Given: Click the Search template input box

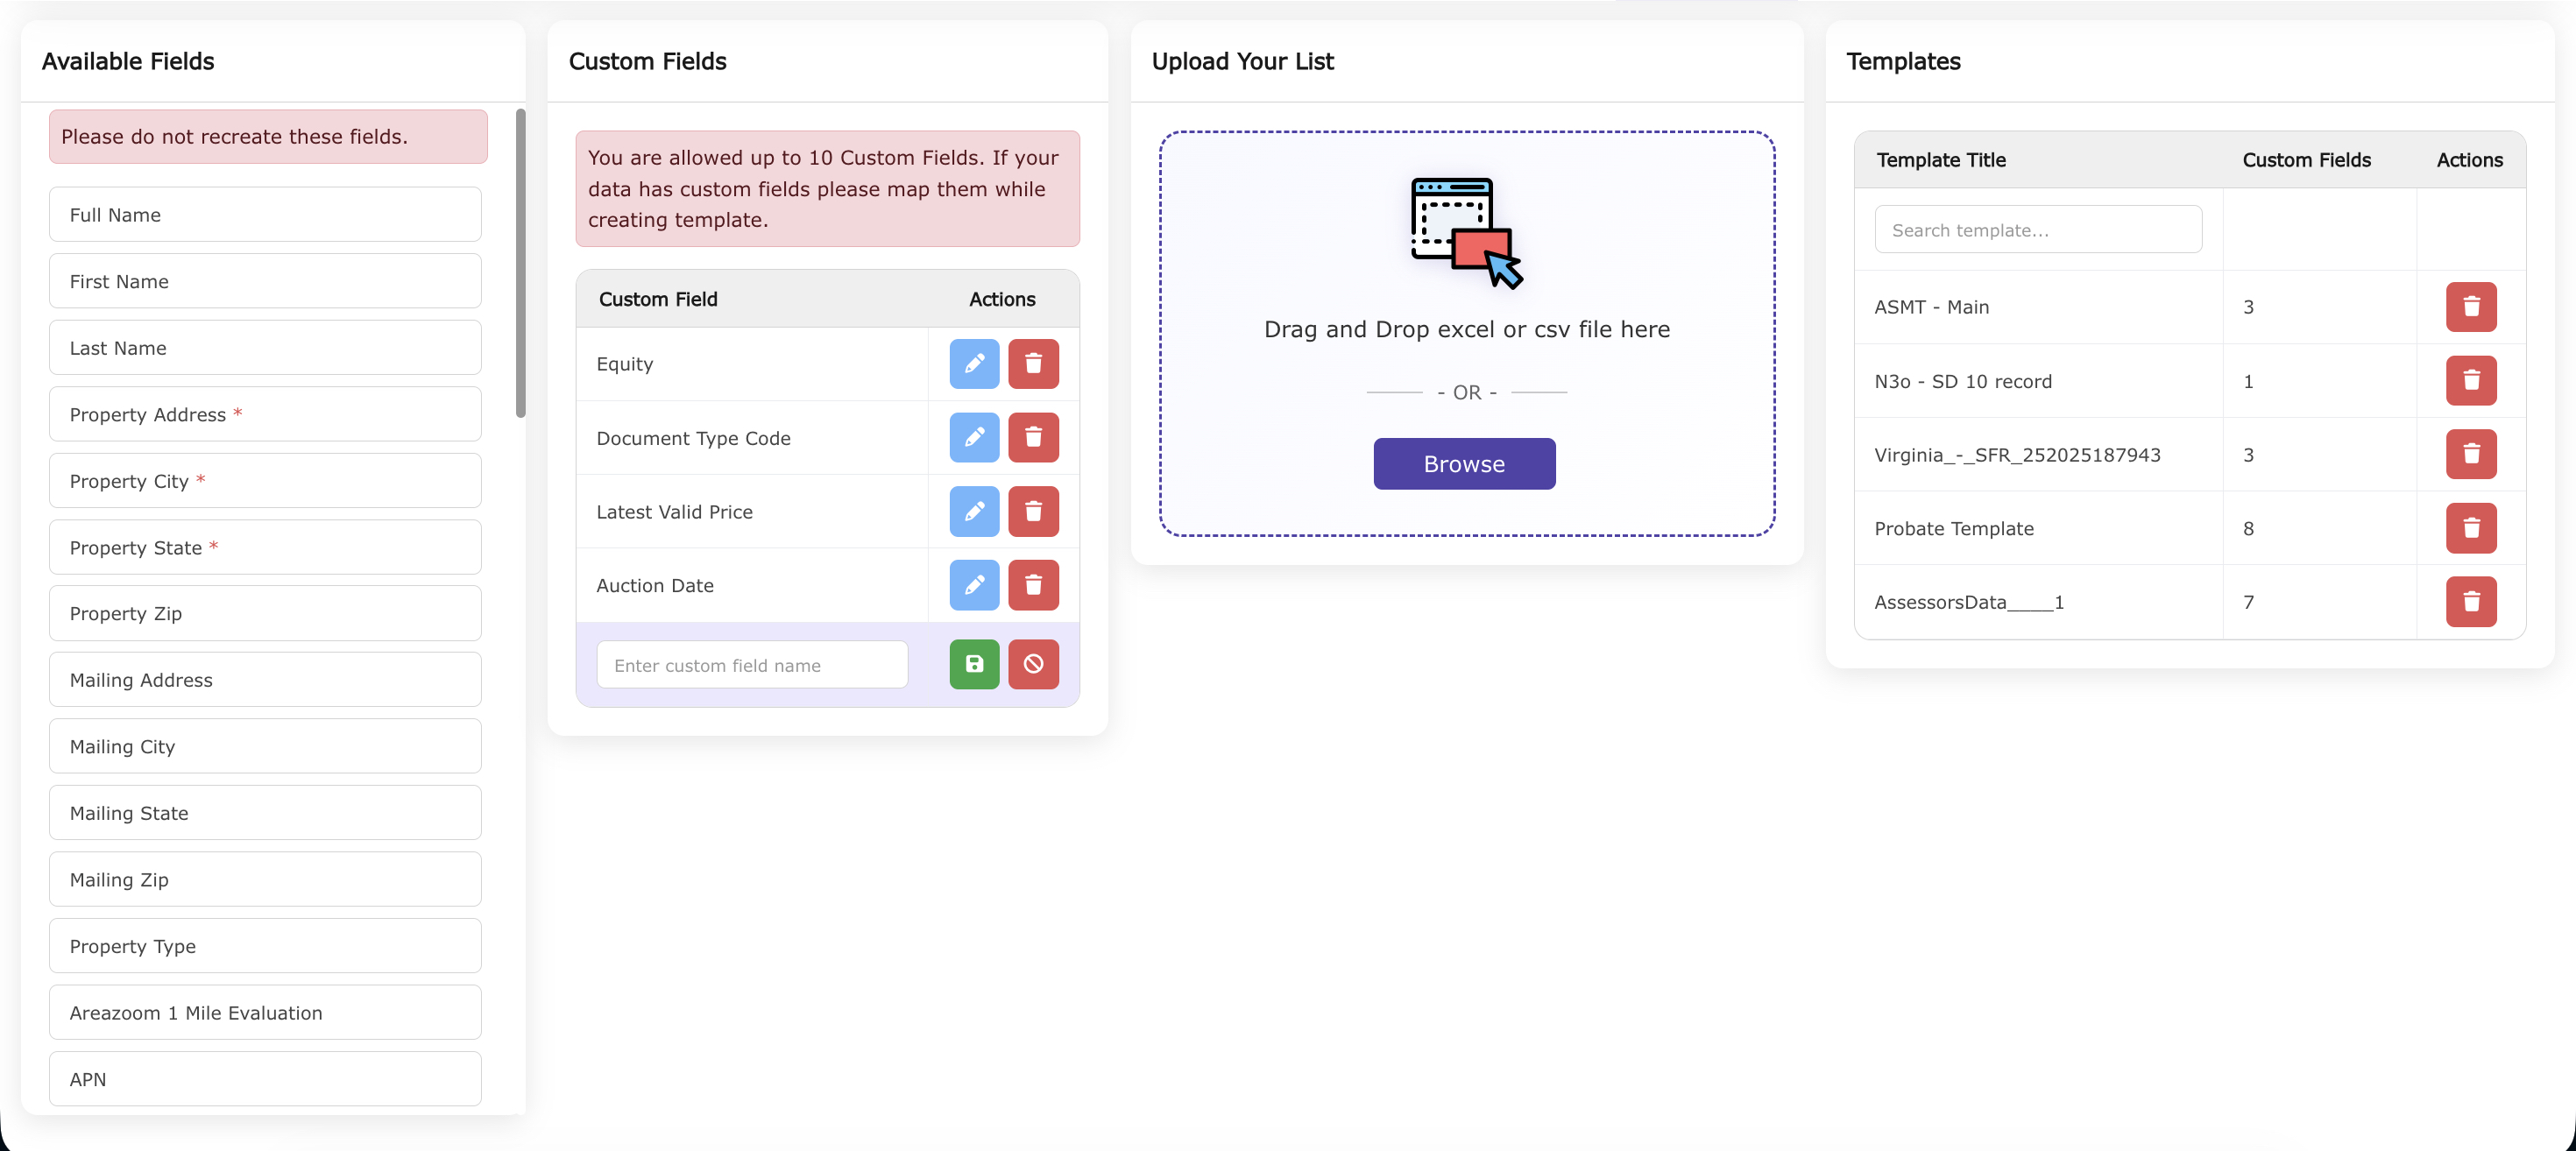Looking at the screenshot, I should (x=2037, y=228).
